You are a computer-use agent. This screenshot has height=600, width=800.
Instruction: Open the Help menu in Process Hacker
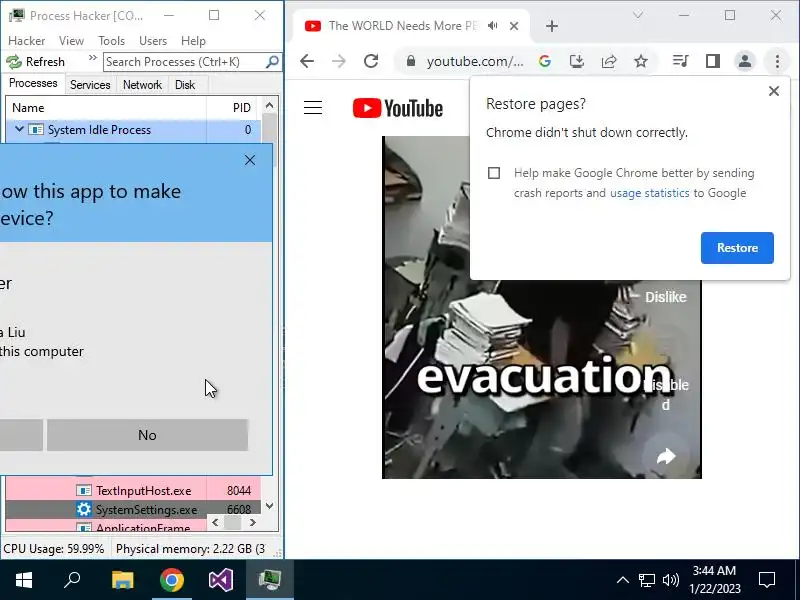[x=193, y=41]
